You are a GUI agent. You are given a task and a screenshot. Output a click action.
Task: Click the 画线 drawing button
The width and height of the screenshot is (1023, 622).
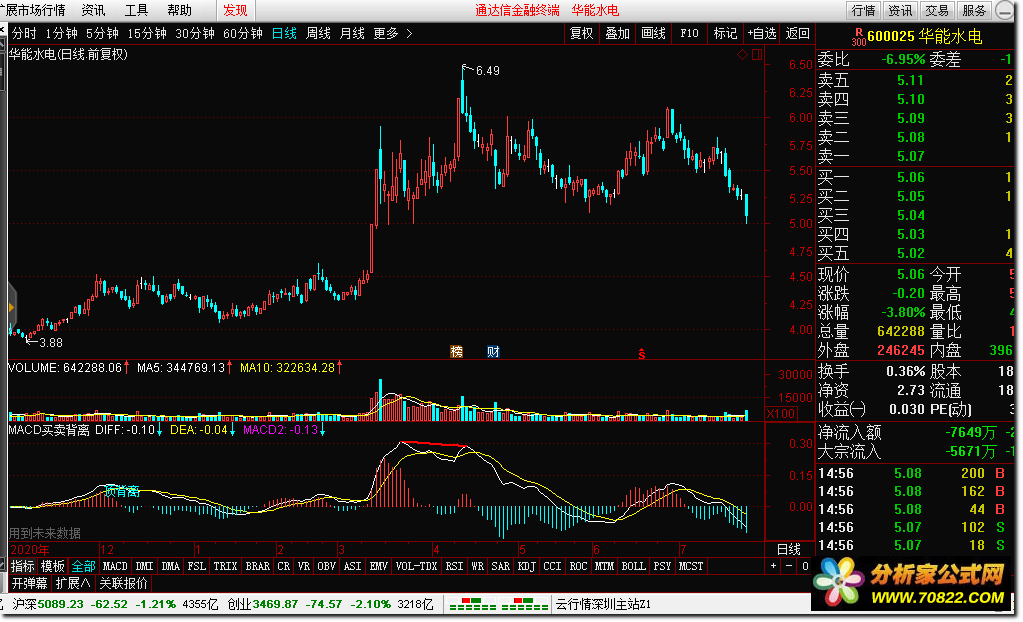pyautogui.click(x=653, y=33)
